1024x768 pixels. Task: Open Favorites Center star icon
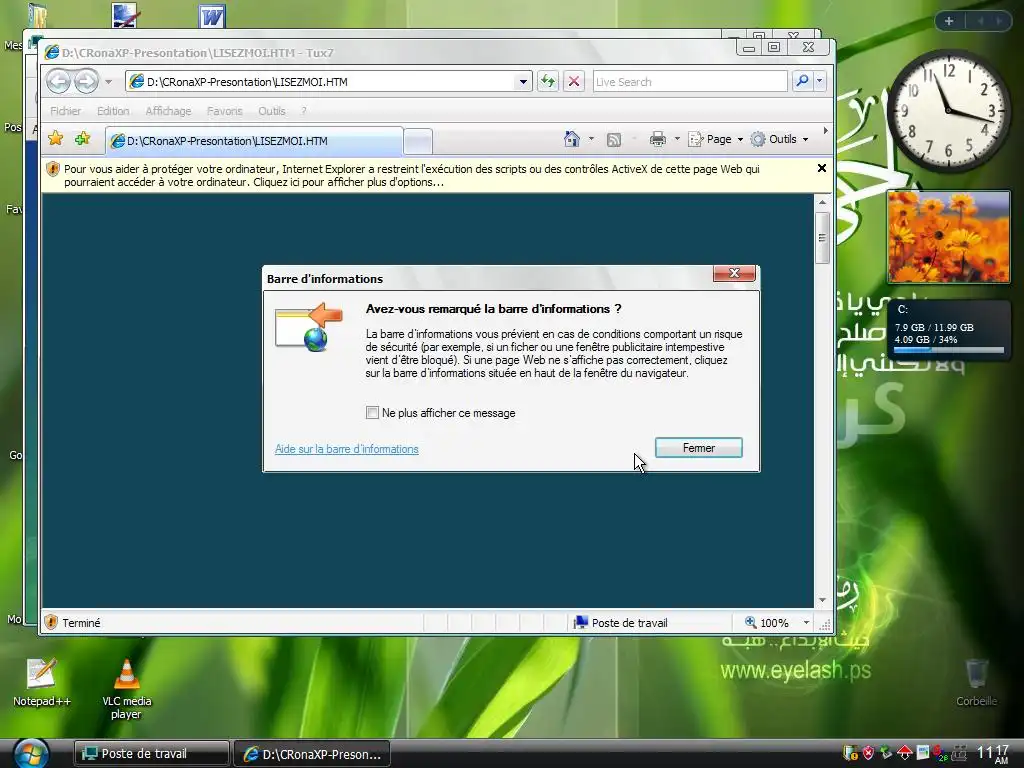tap(56, 138)
